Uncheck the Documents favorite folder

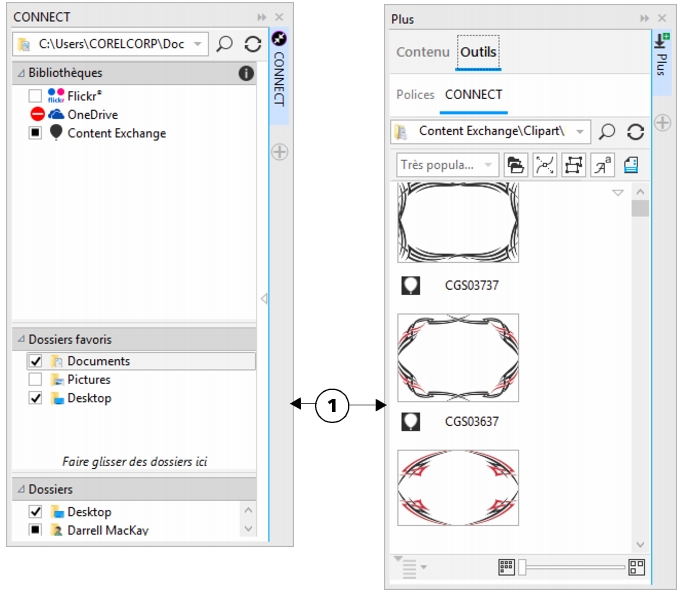coord(35,361)
